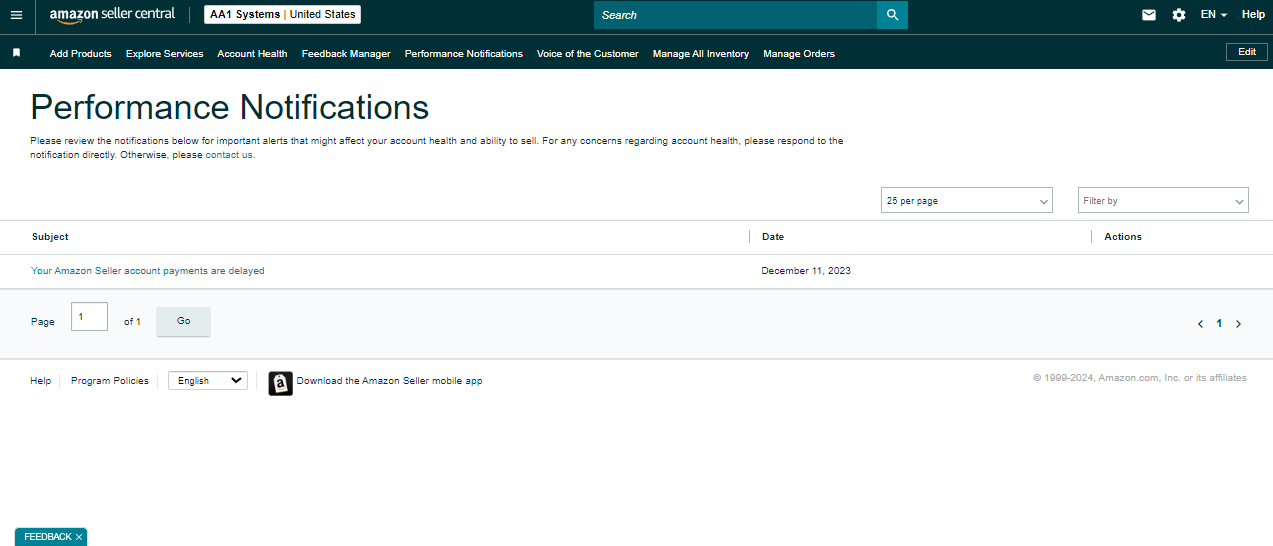This screenshot has height=546, width=1273.
Task: Open Add Products menu item
Action: [x=81, y=54]
